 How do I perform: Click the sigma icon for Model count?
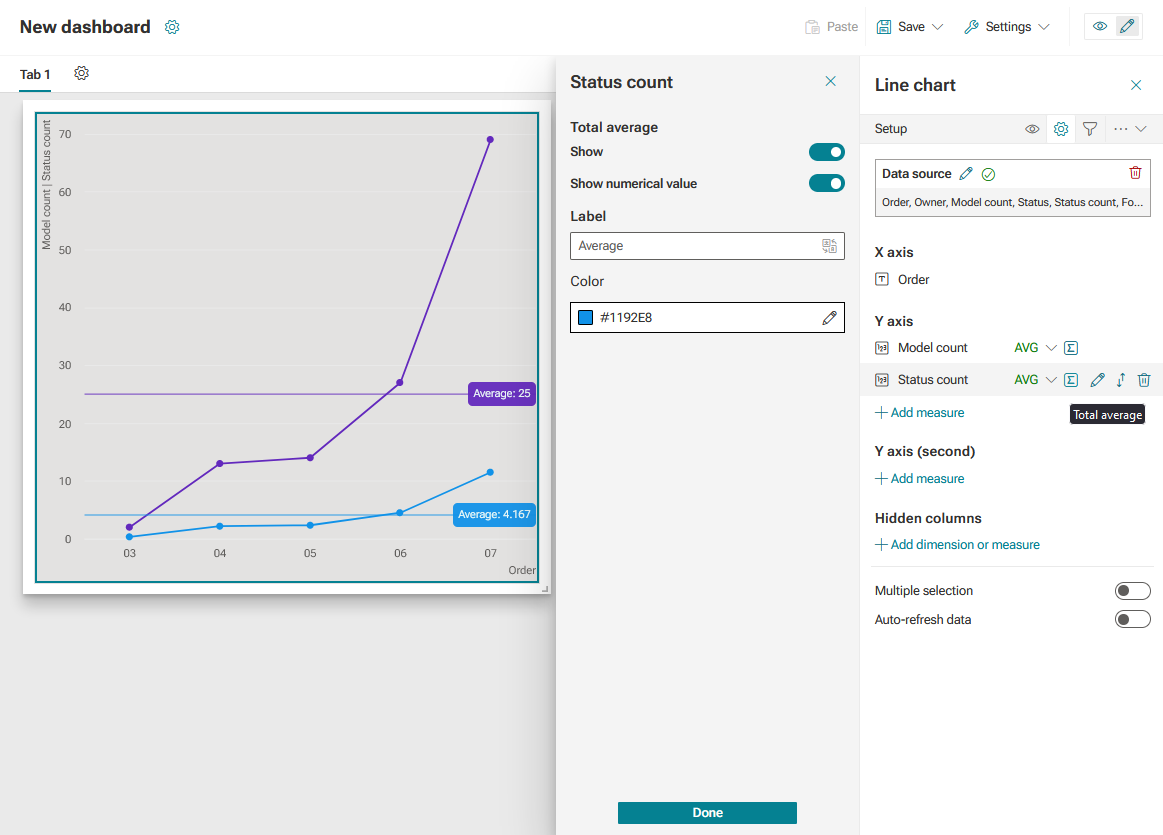(x=1071, y=348)
